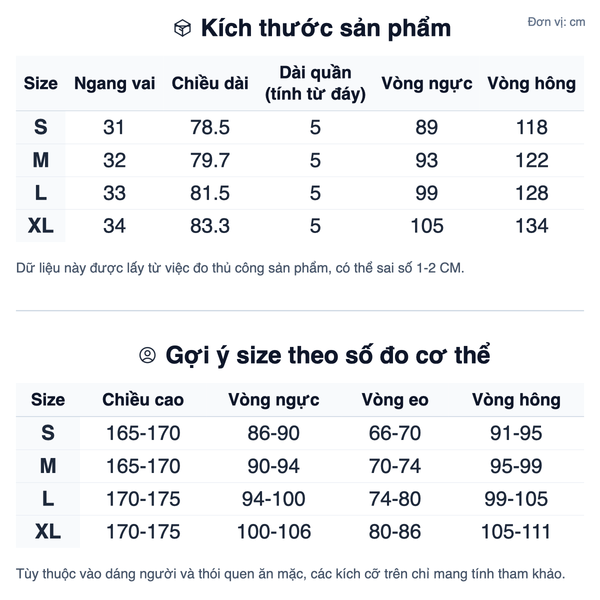The width and height of the screenshot is (600, 600).
Task: Select the Vòng ngực header in product table
Action: click(427, 84)
